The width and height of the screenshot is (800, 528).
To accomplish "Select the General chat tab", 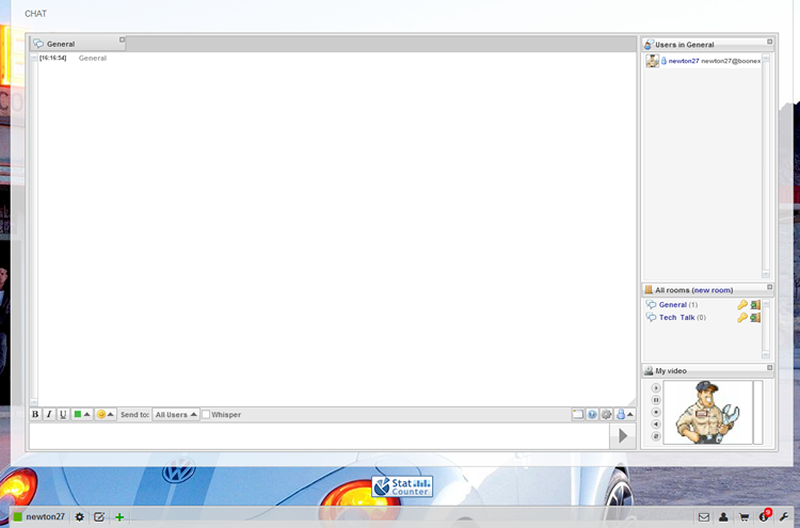I will coord(78,44).
